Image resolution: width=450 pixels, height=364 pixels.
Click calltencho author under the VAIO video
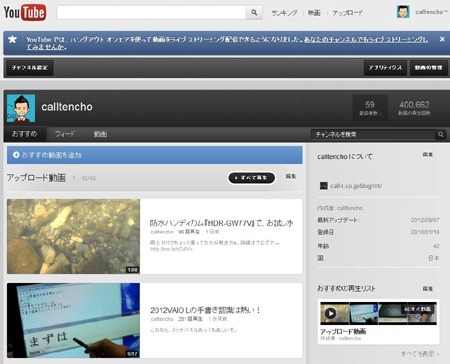pos(162,319)
